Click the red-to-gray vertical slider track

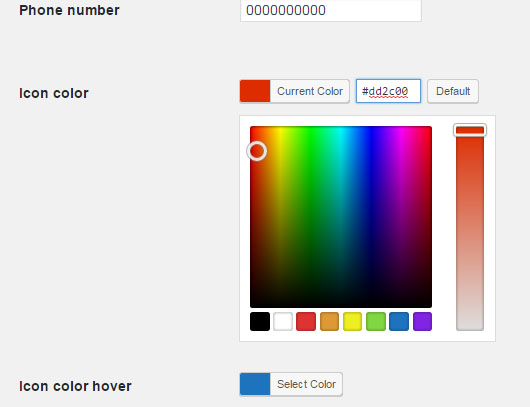click(x=470, y=228)
